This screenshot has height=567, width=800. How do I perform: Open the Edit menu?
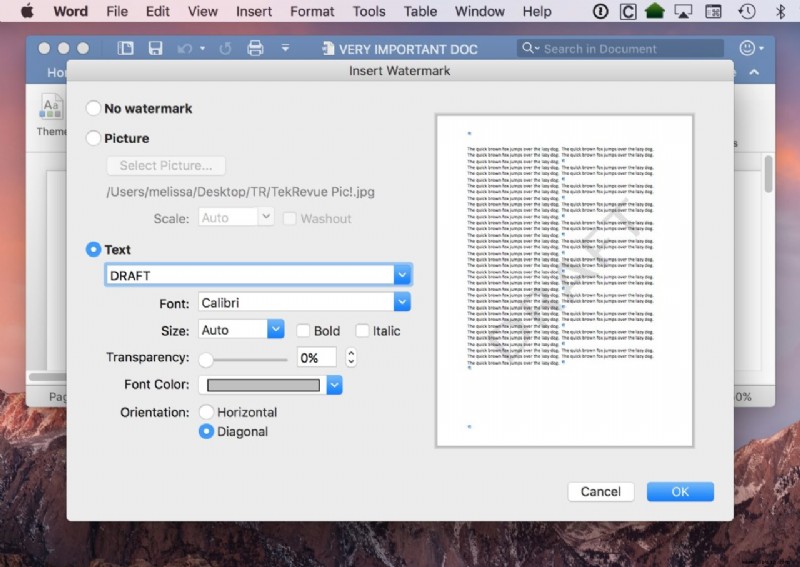point(158,11)
